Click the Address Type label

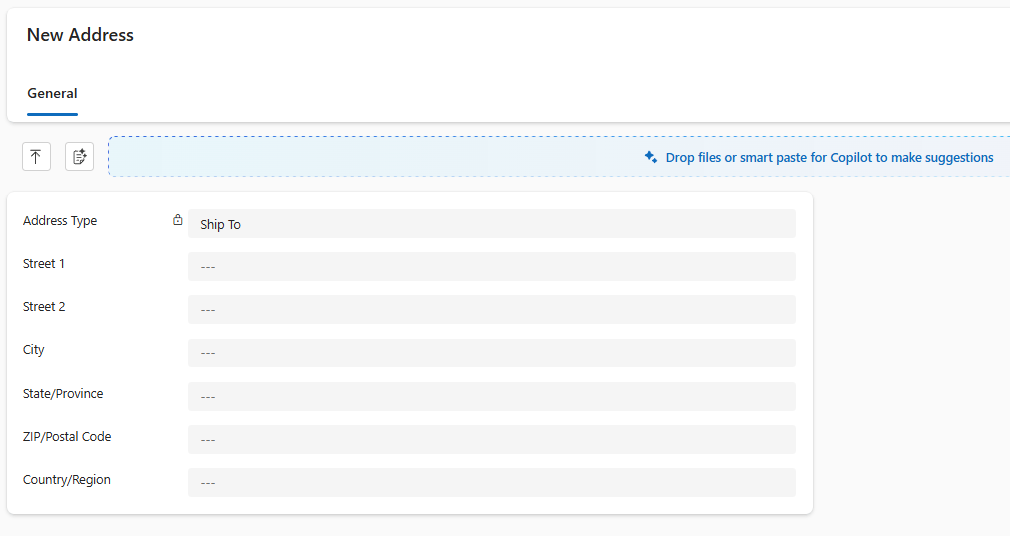[60, 221]
